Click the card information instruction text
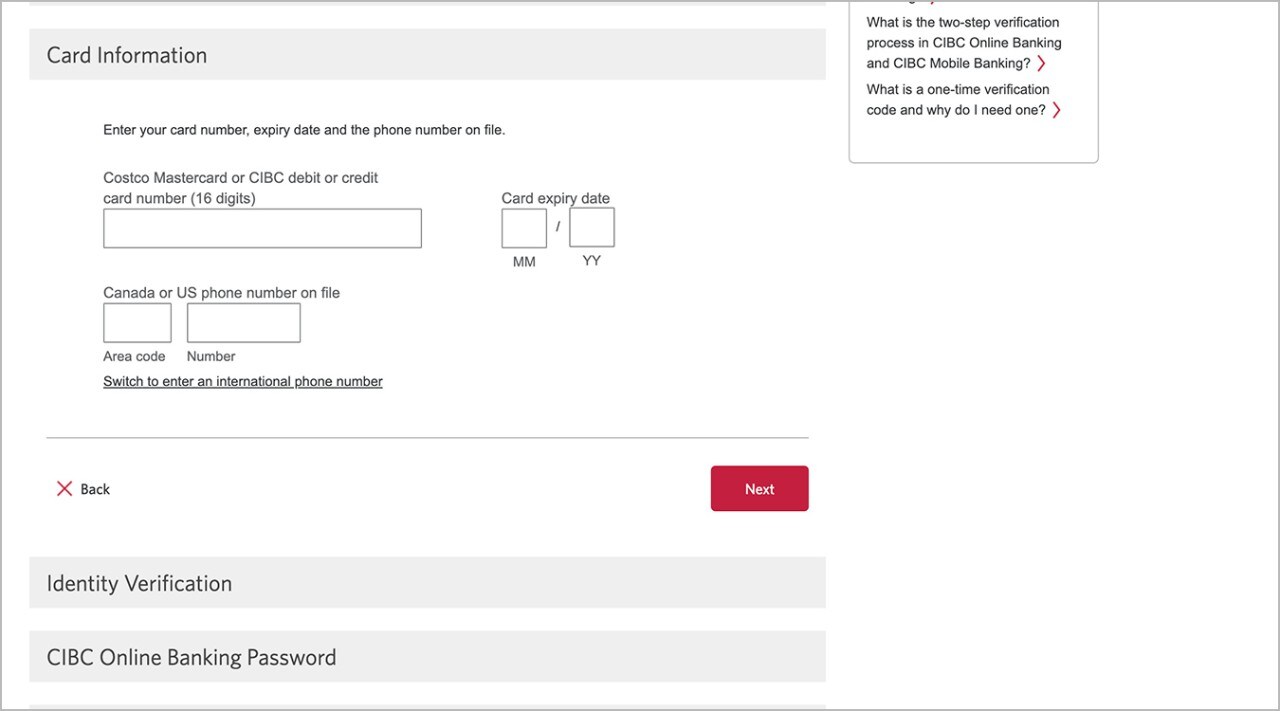The height and width of the screenshot is (711, 1280). pyautogui.click(x=304, y=130)
